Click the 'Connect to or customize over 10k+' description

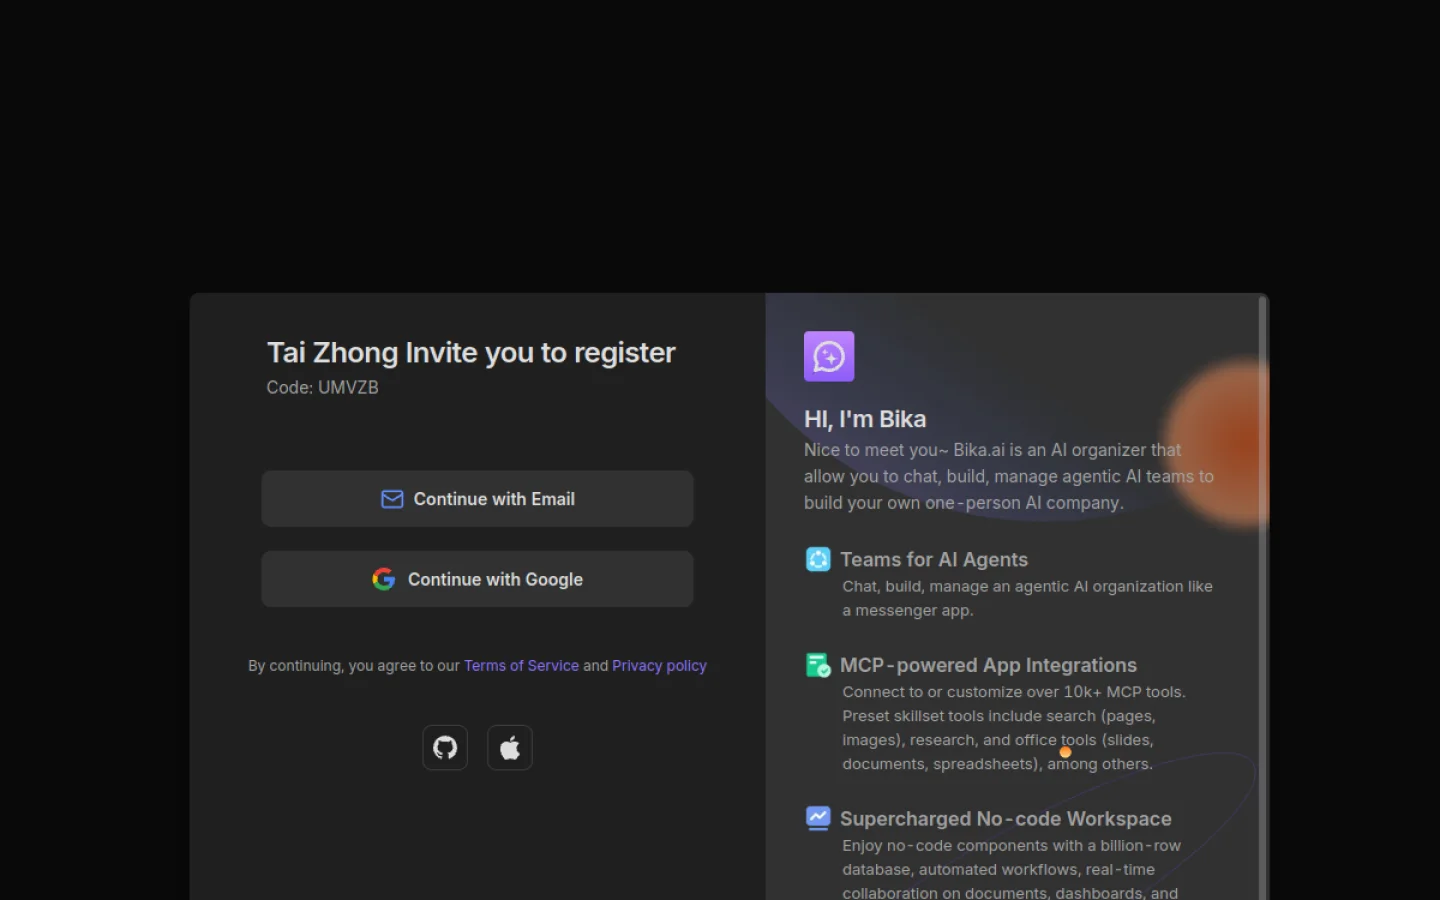(1014, 728)
